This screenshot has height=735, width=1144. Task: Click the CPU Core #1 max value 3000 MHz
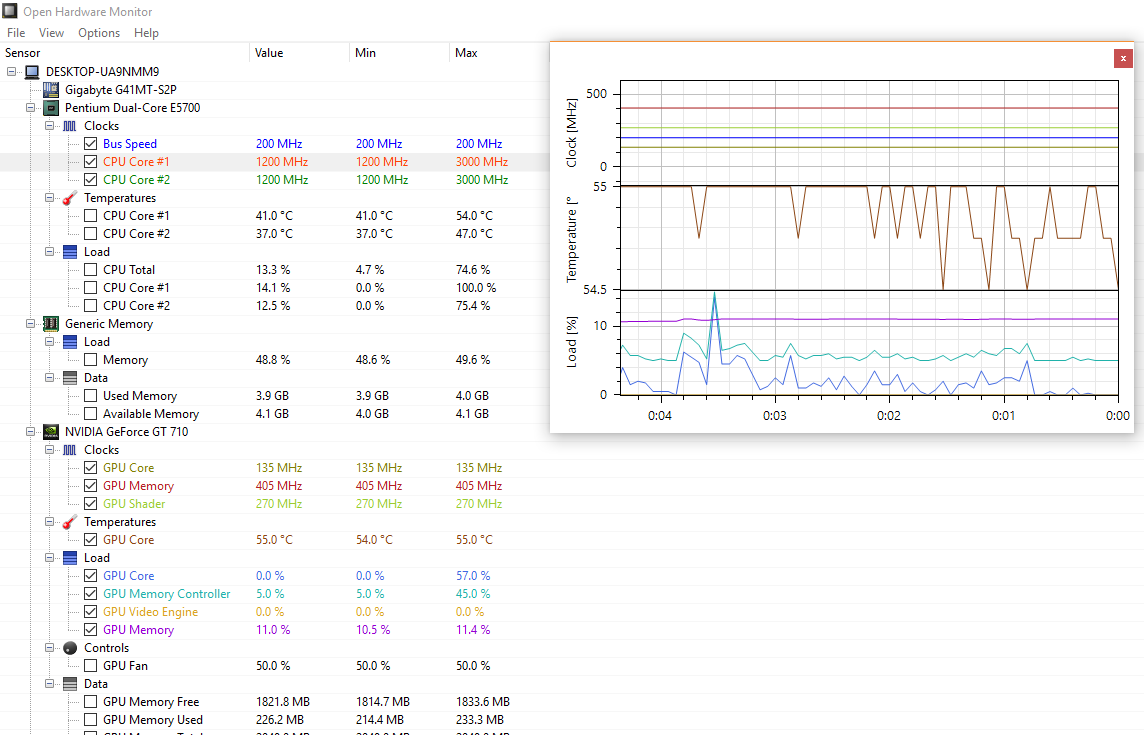point(482,162)
